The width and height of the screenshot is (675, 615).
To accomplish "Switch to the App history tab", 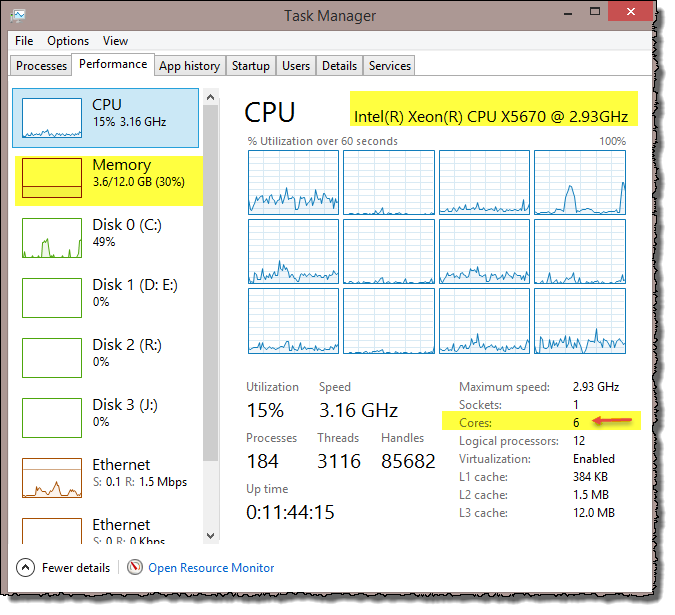I will point(189,66).
